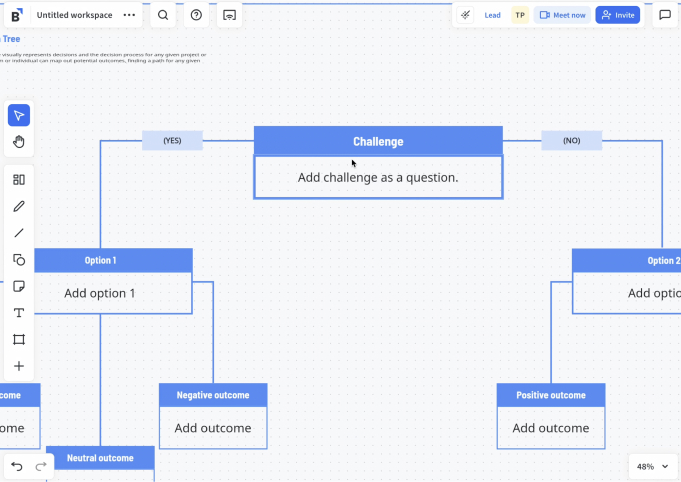Activate the hand pan tool
The width and height of the screenshot is (681, 482).
18,142
